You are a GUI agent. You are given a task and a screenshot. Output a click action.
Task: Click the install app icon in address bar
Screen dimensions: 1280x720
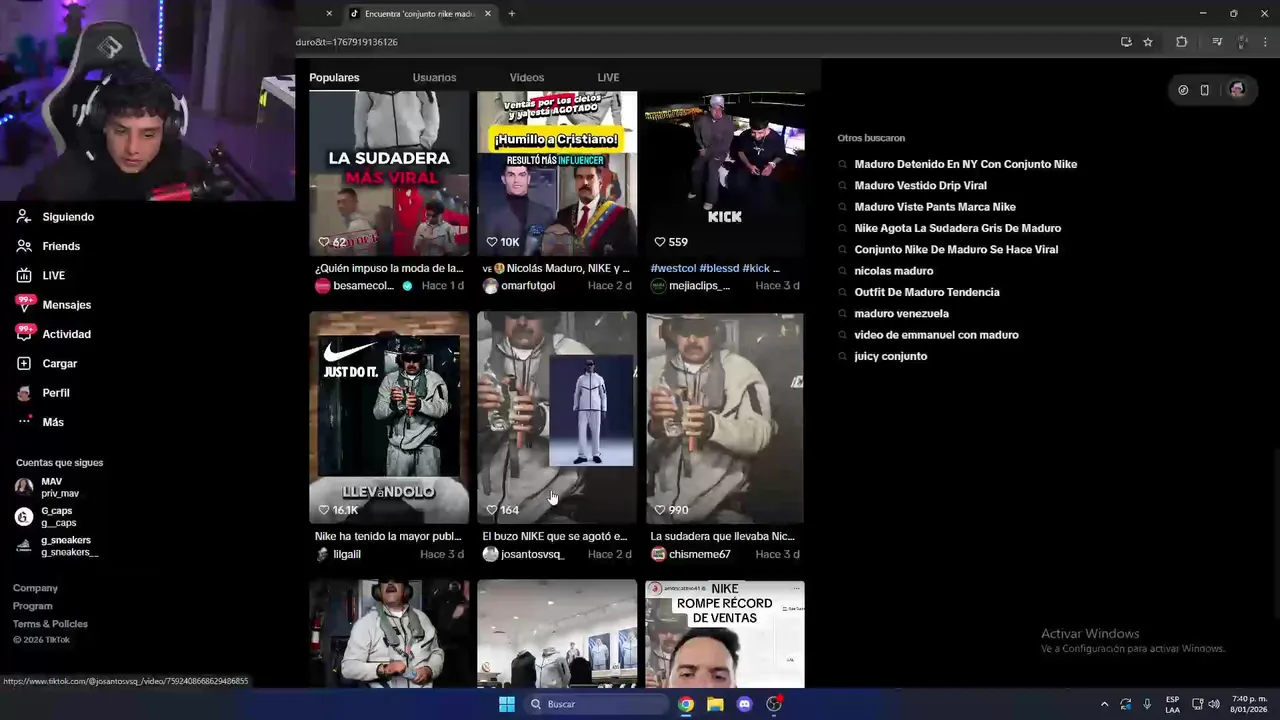coord(1126,42)
